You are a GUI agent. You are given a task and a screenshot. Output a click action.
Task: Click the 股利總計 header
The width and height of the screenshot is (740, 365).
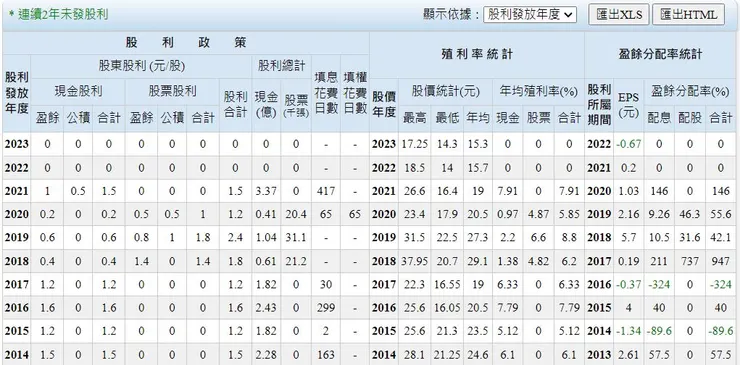pos(281,66)
